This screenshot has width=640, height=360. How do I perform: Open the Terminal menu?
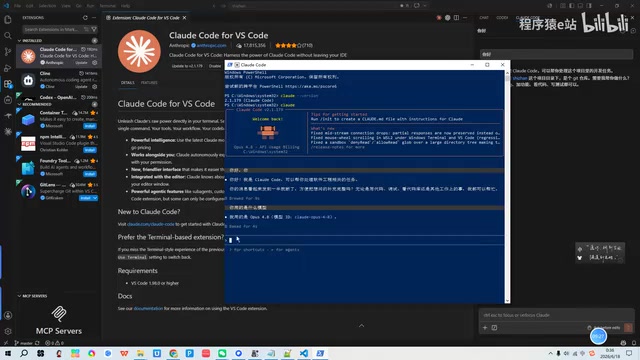point(107,6)
